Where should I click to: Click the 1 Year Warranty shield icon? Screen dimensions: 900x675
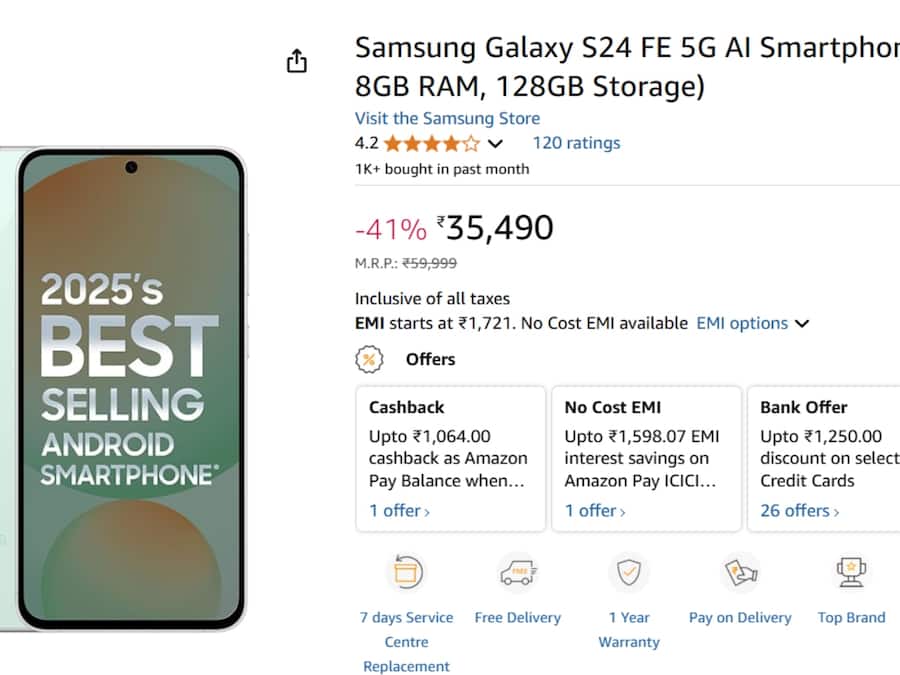pyautogui.click(x=629, y=572)
